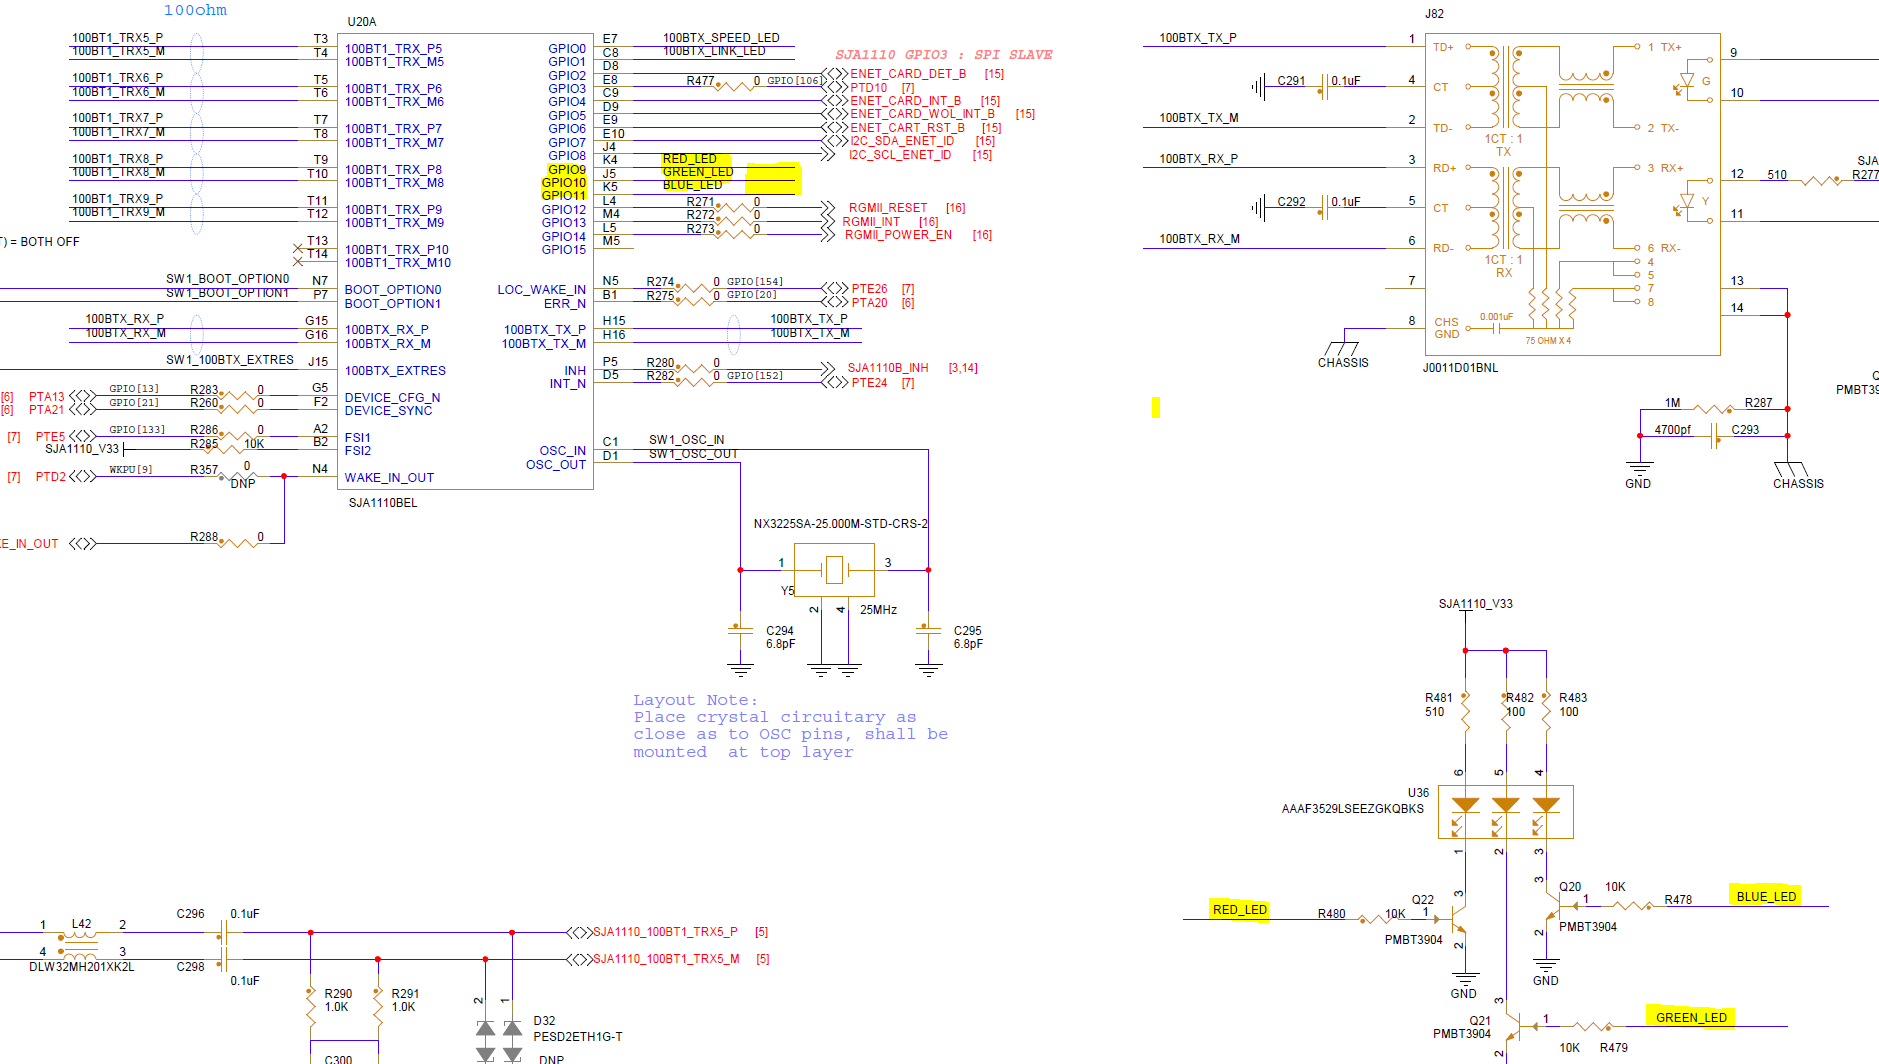Viewport: 1879px width, 1064px height.
Task: Click the Q22 PMBT3904 transistor symbol
Action: pyautogui.click(x=1453, y=917)
